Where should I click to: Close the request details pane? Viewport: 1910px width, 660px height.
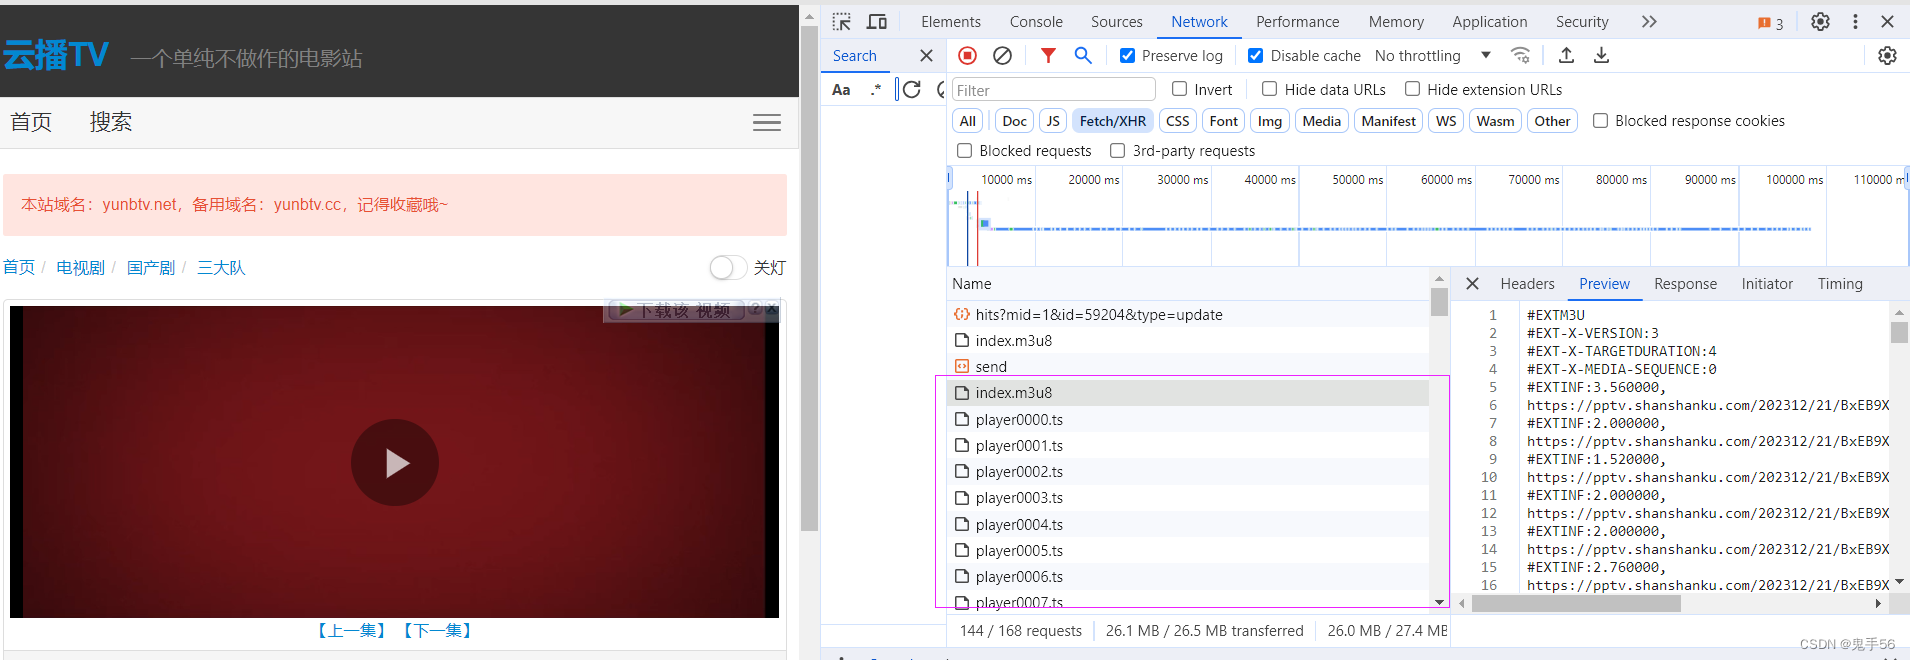click(1472, 284)
